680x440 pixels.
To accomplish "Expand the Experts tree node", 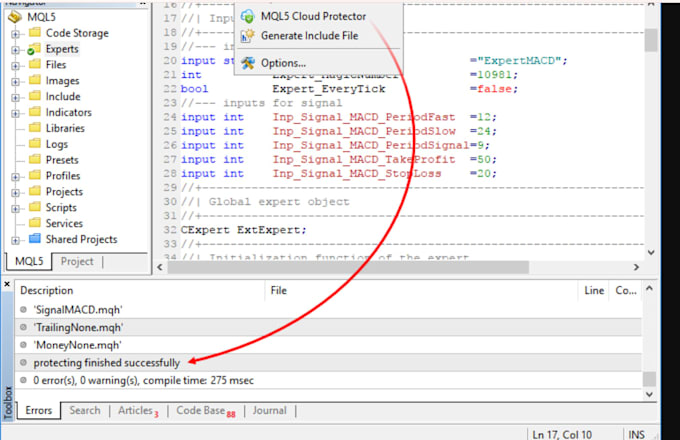I will point(16,50).
